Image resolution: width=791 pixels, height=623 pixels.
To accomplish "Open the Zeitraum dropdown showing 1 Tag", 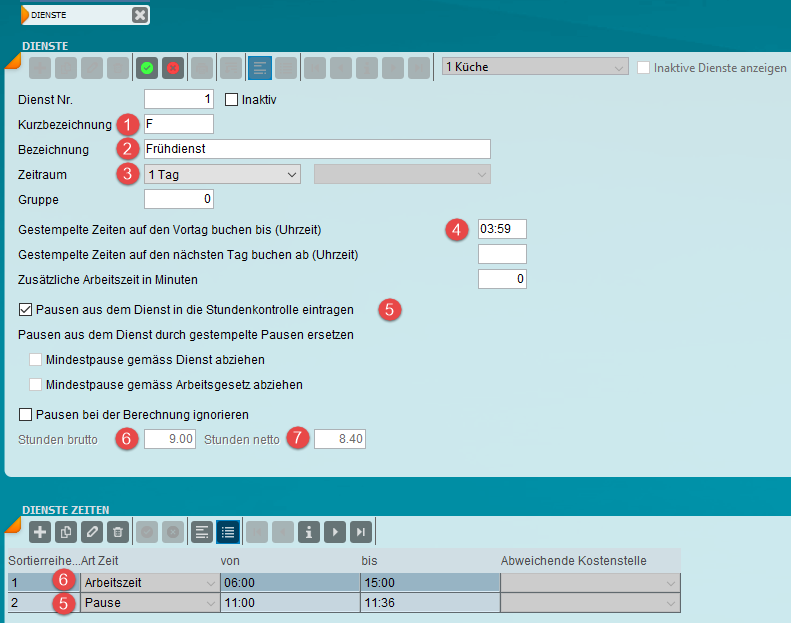I will [x=222, y=175].
